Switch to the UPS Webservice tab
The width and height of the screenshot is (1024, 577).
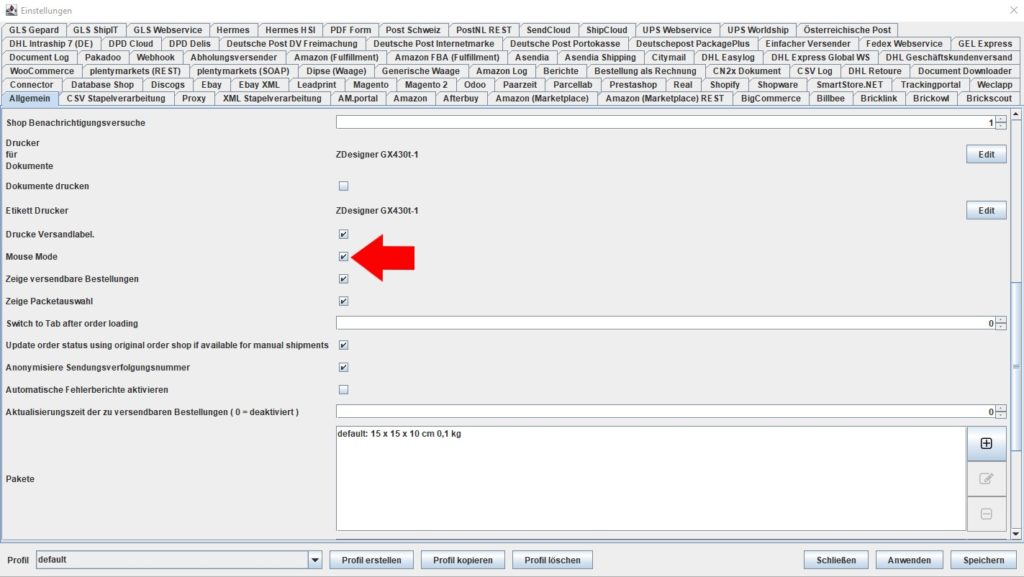677,30
